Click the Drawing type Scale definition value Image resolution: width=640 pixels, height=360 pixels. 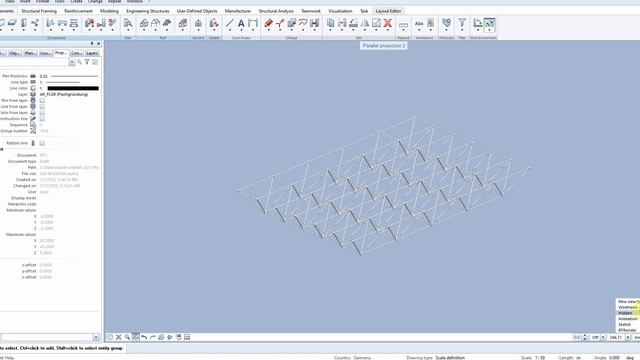click(450, 358)
